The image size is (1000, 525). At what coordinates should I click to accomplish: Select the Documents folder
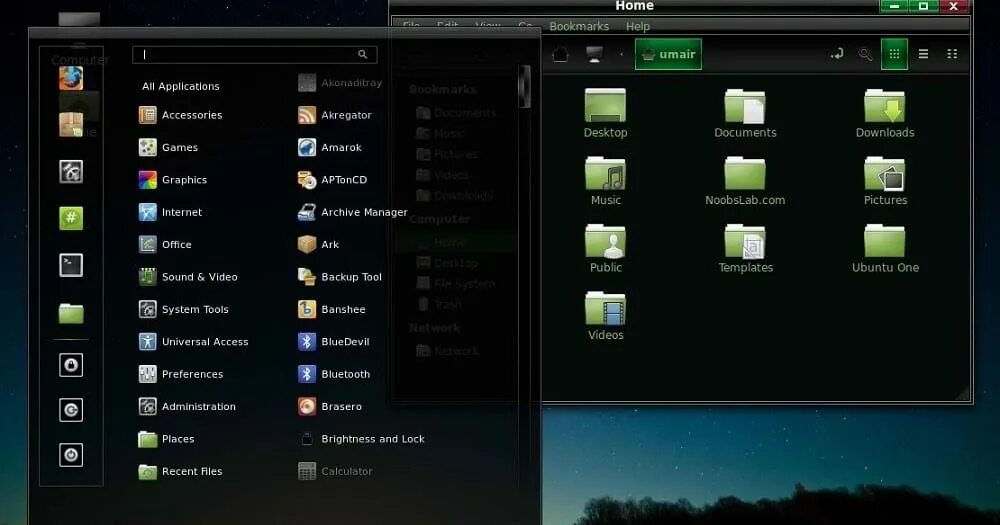pyautogui.click(x=745, y=114)
